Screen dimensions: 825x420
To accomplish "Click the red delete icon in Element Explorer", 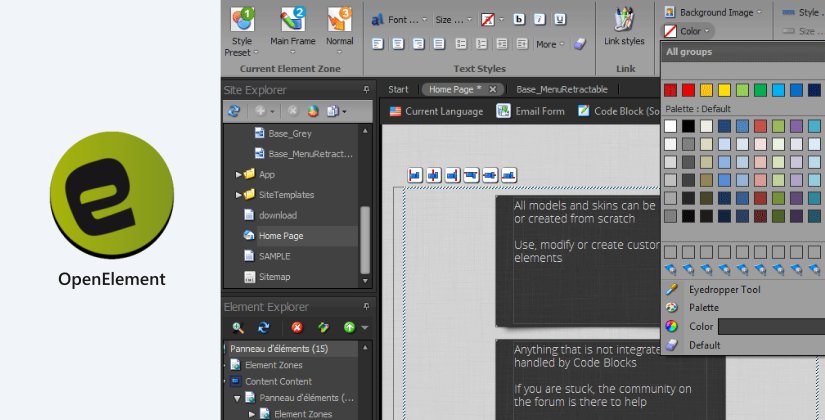I will [297, 327].
